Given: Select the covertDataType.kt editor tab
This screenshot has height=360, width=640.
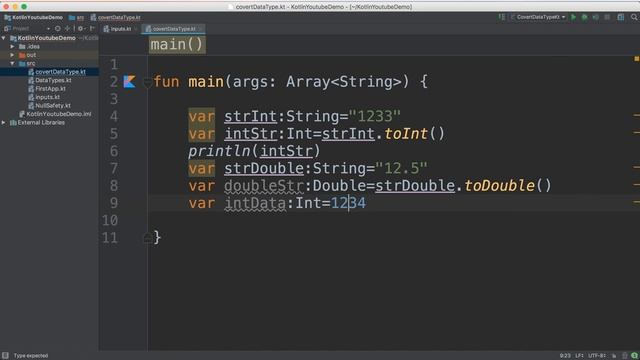Looking at the screenshot, I should coord(174,29).
